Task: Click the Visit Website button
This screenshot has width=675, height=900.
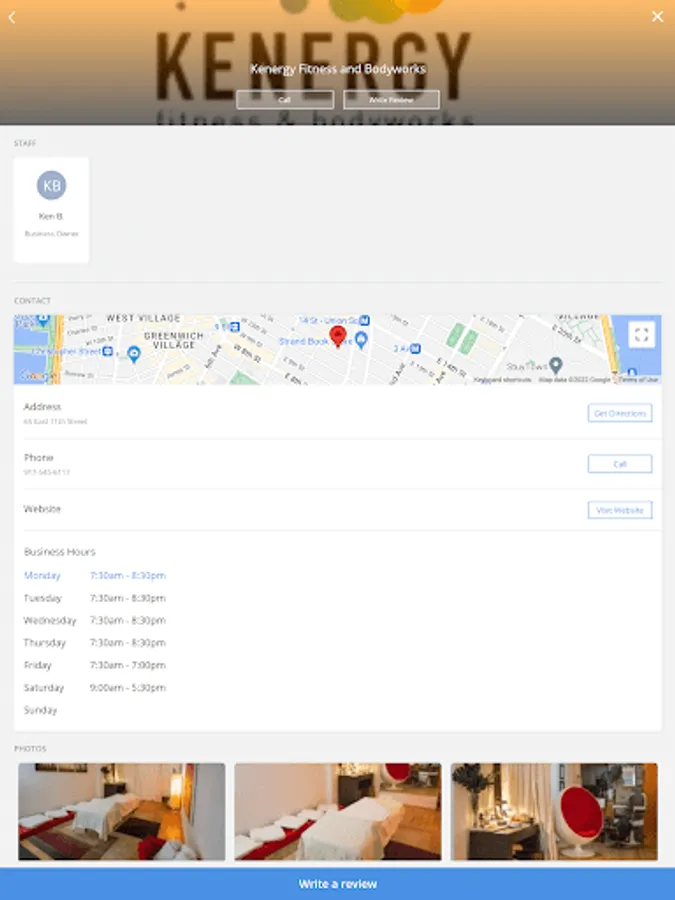Action: pos(620,510)
